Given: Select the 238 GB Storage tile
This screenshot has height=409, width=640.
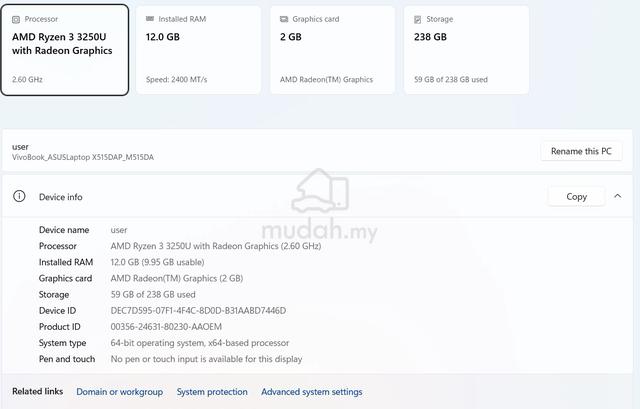Looking at the screenshot, I should (x=466, y=50).
